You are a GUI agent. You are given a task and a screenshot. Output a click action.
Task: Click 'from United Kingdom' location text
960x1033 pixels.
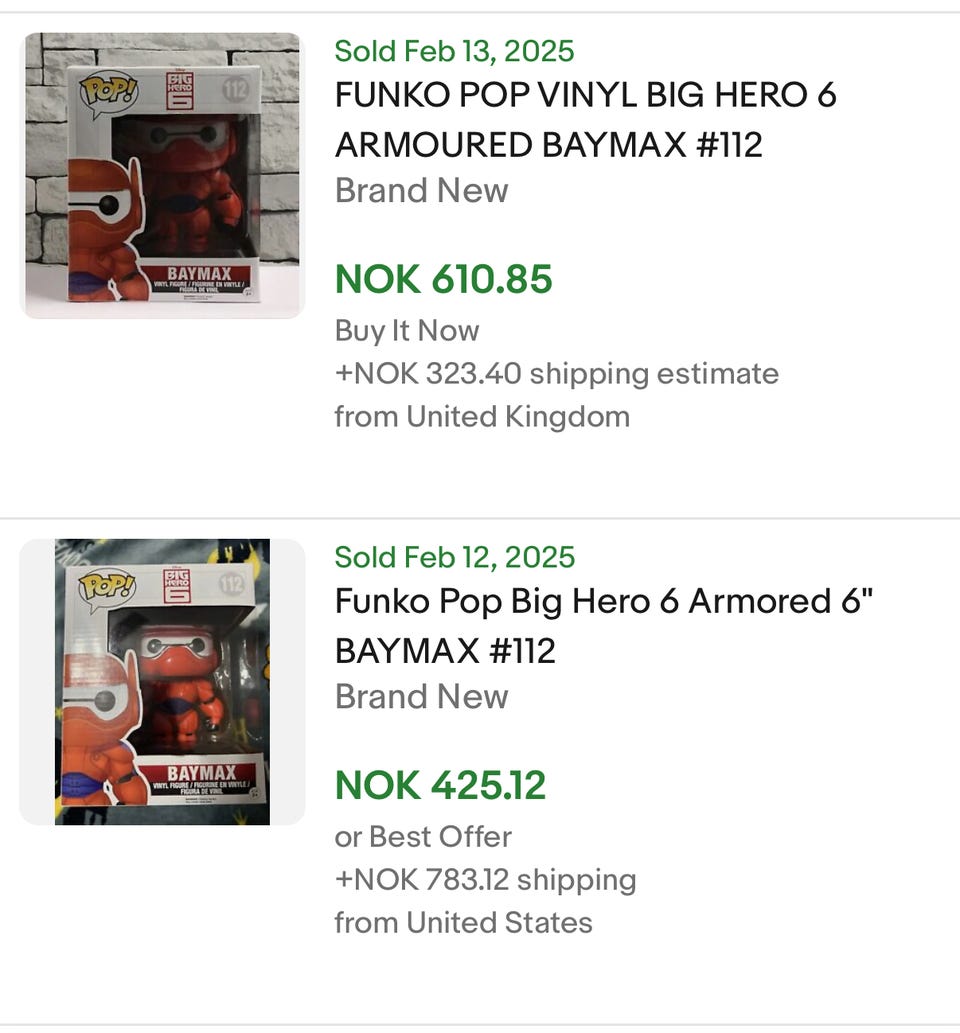[481, 416]
